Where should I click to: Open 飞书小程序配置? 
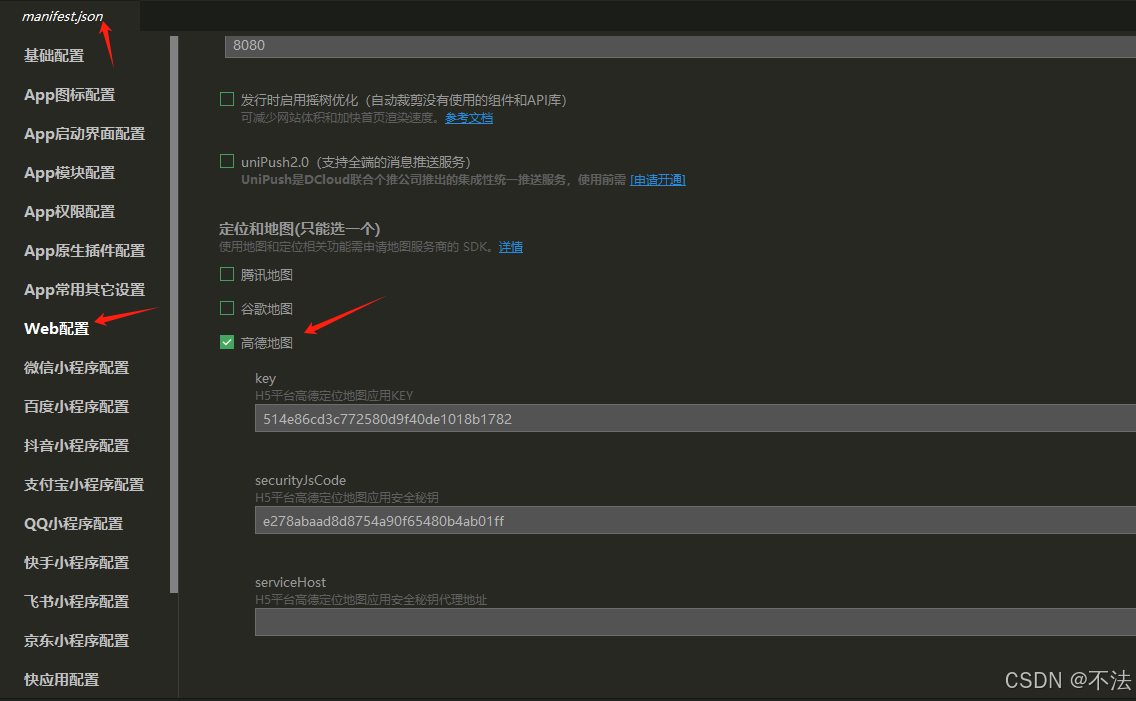pyautogui.click(x=76, y=603)
